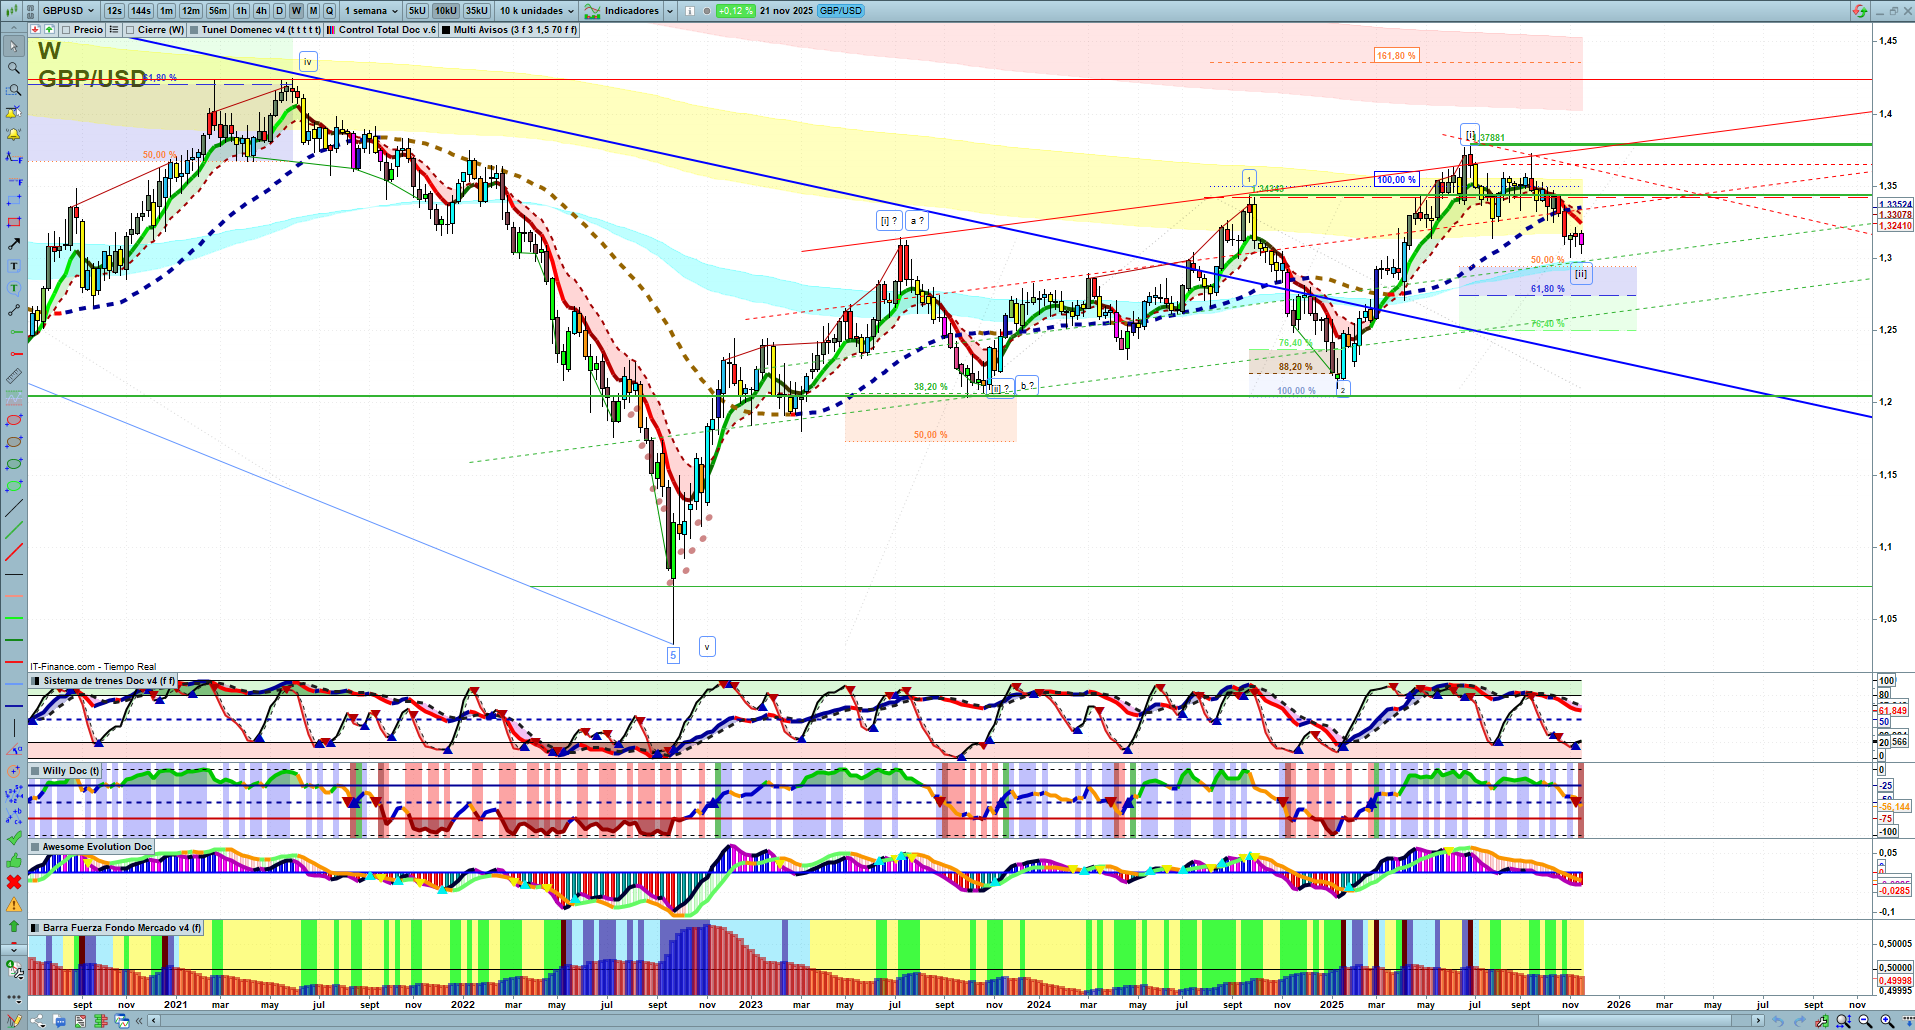Toggle Multi Avisos indicator visibility

click(x=446, y=30)
